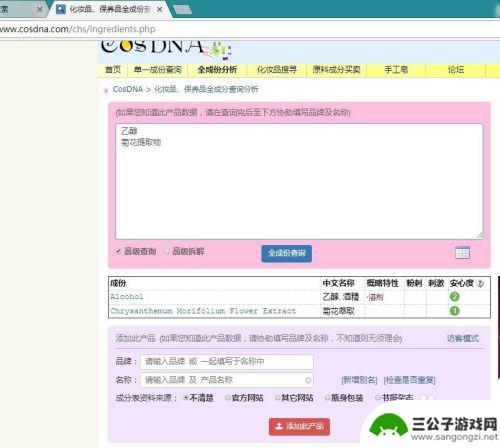Click the browser address bar URL

tap(77, 29)
